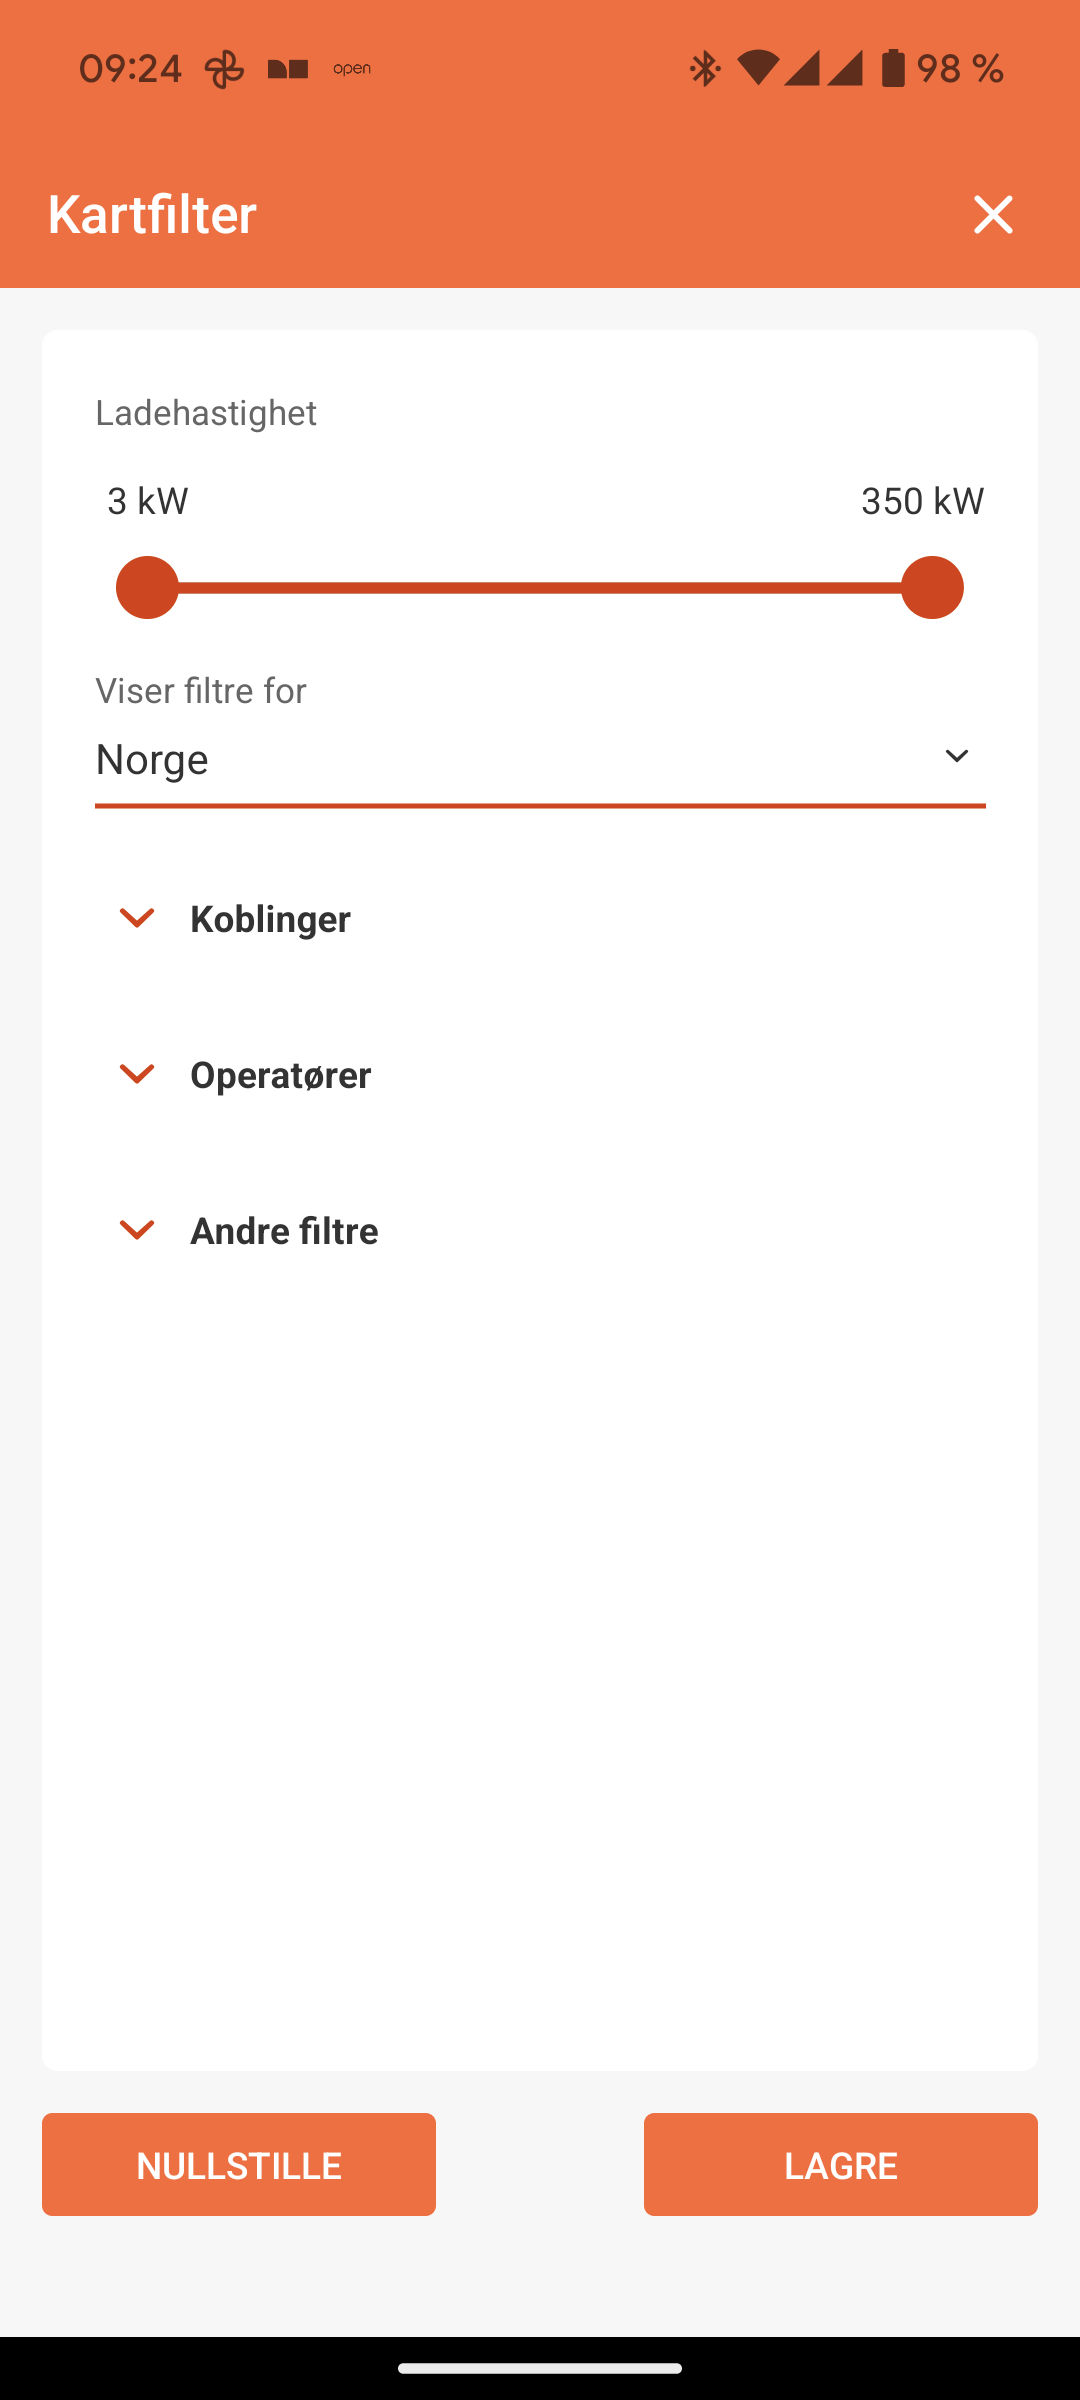1080x2400 pixels.
Task: Select the Andre filtre section heading
Action: [x=284, y=1231]
